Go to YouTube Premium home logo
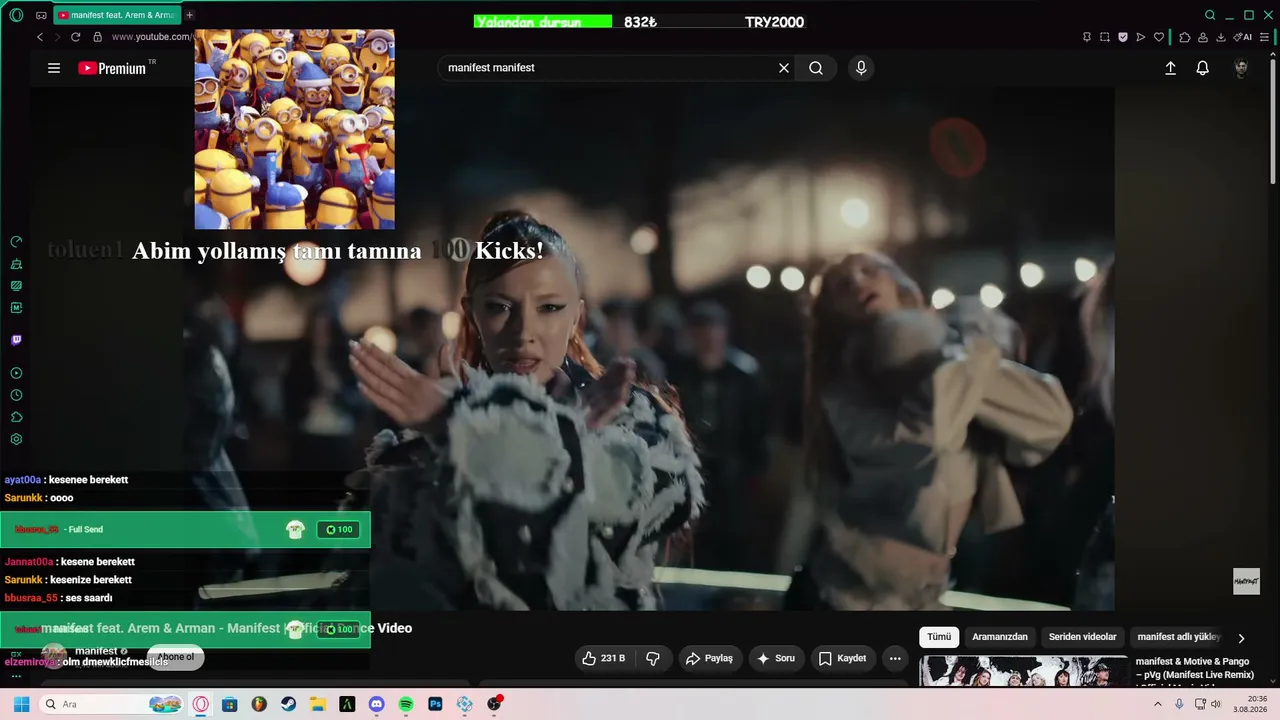 pyautogui.click(x=112, y=68)
